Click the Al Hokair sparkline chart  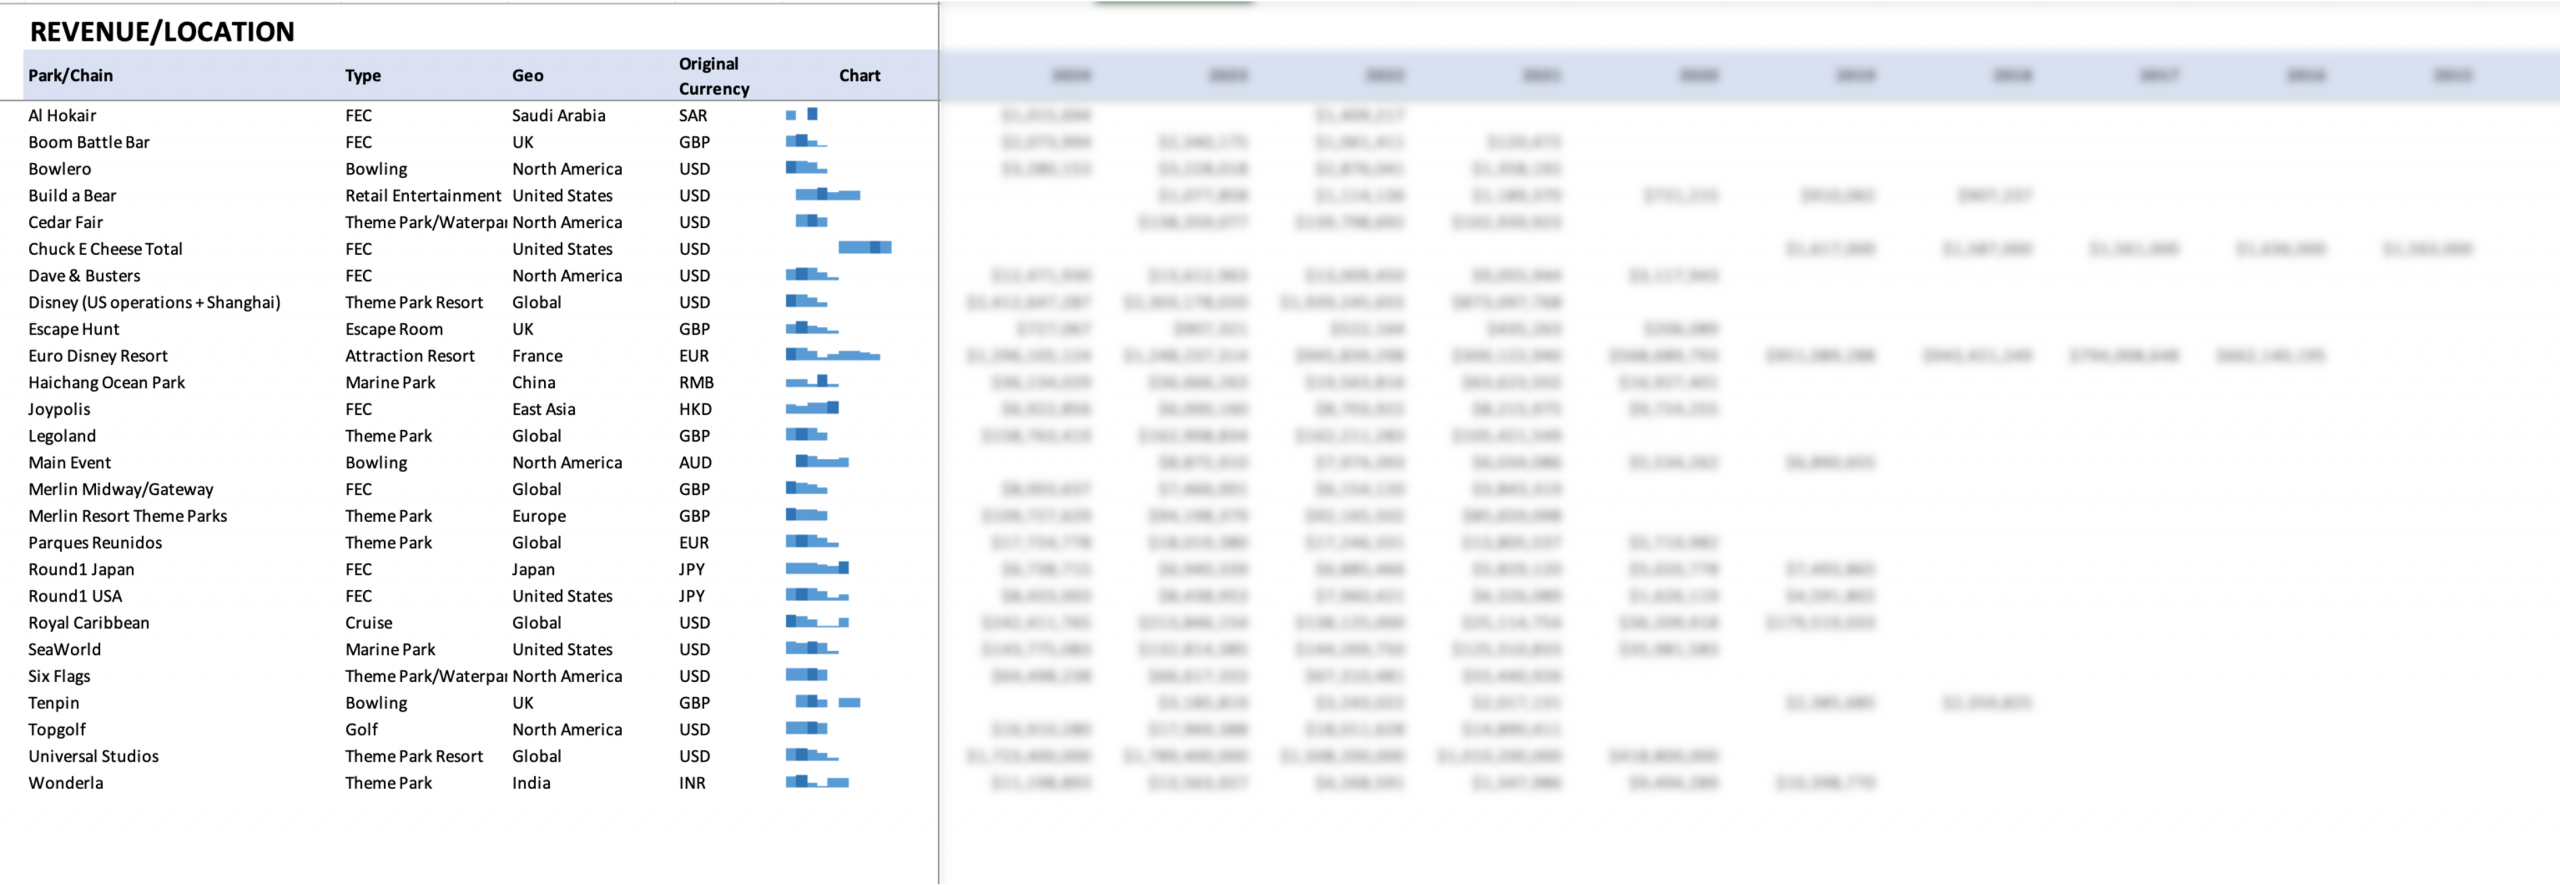point(802,115)
